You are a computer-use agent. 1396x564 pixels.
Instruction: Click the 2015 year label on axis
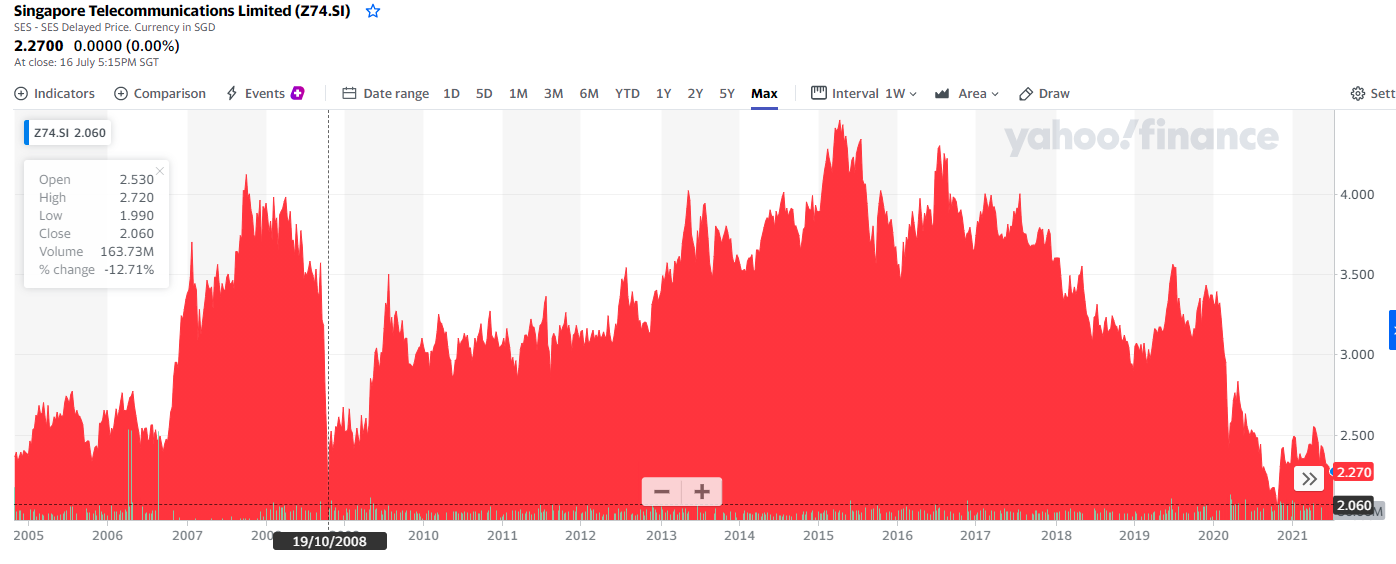[x=818, y=536]
